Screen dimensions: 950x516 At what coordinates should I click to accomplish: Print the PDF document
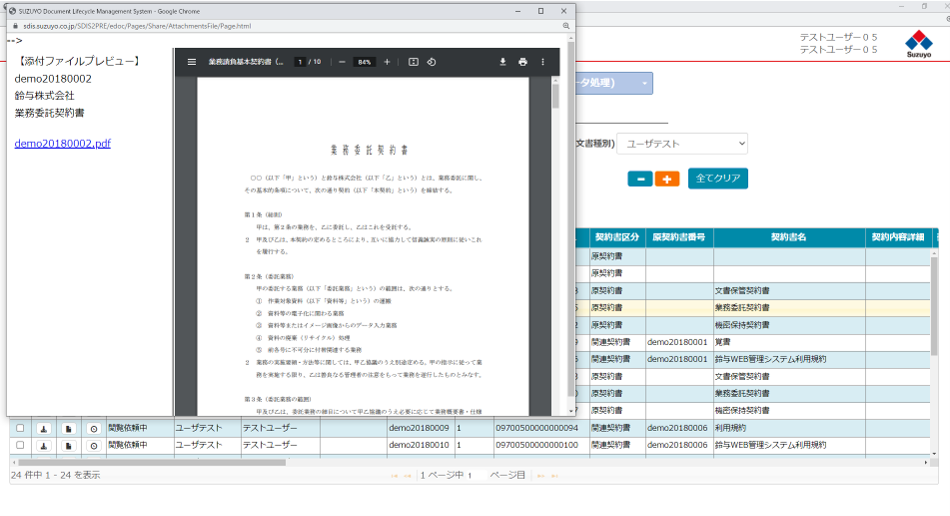coord(523,62)
